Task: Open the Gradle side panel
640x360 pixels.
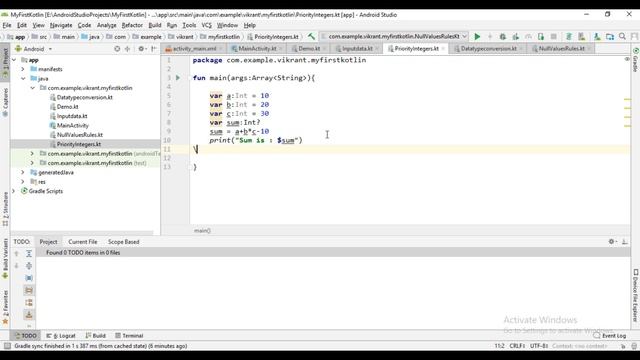Action: (x=636, y=60)
